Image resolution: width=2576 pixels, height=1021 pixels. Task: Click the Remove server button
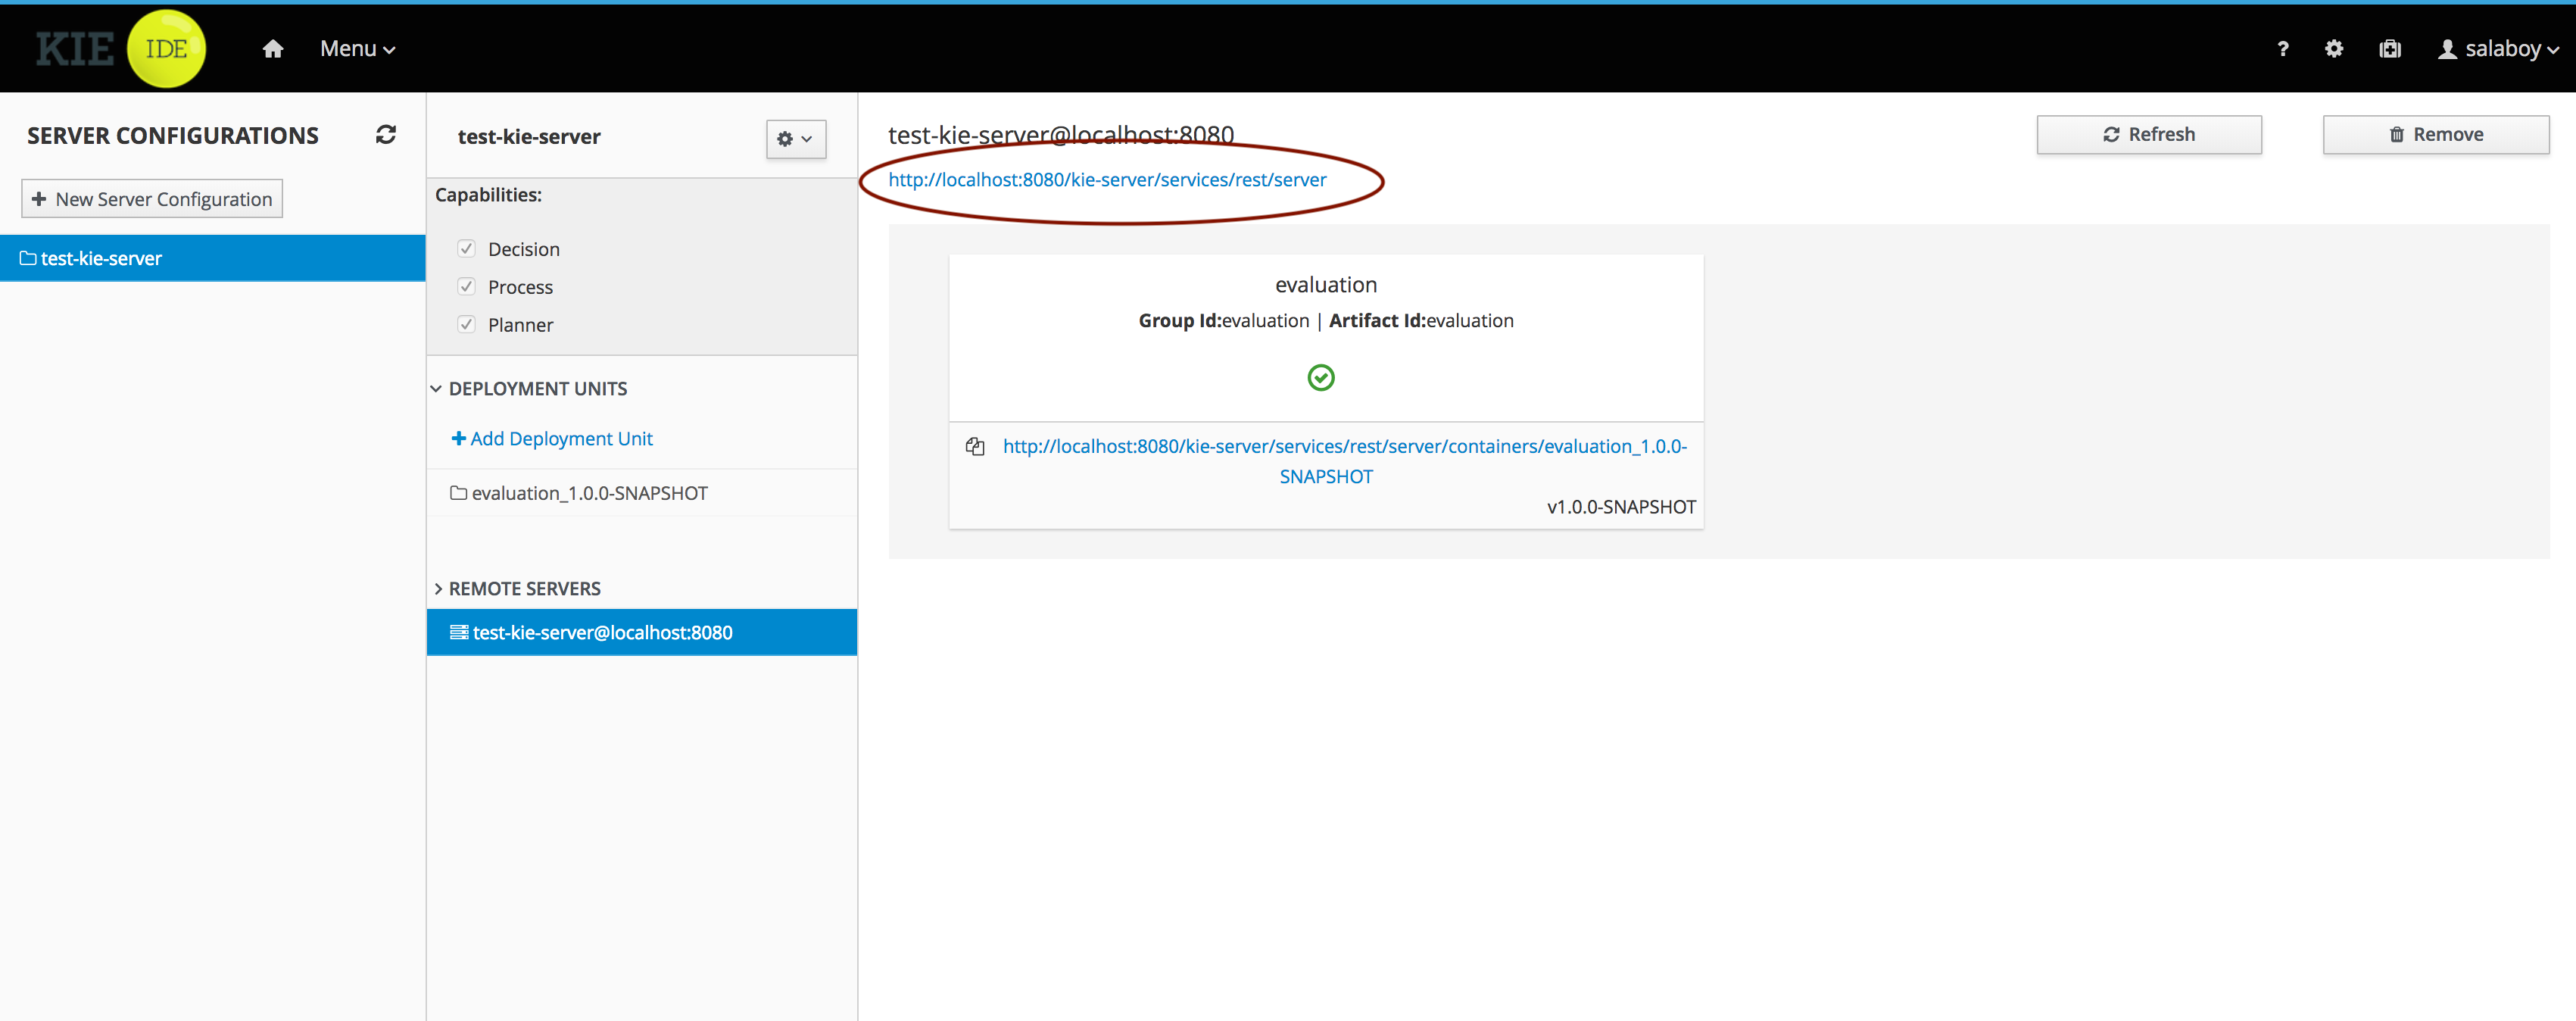coord(2435,135)
